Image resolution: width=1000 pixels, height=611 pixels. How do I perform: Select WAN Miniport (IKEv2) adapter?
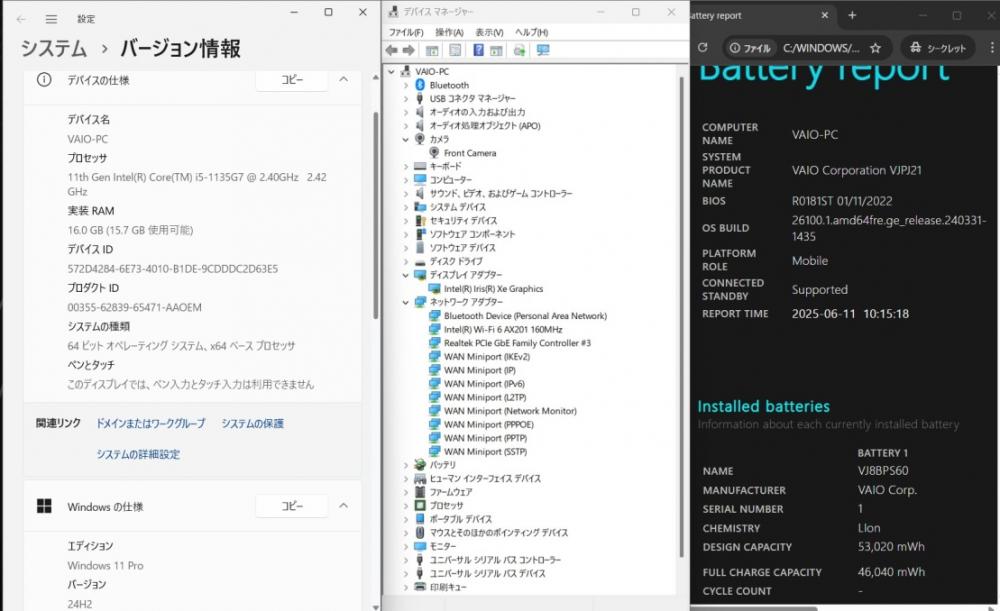(487, 357)
